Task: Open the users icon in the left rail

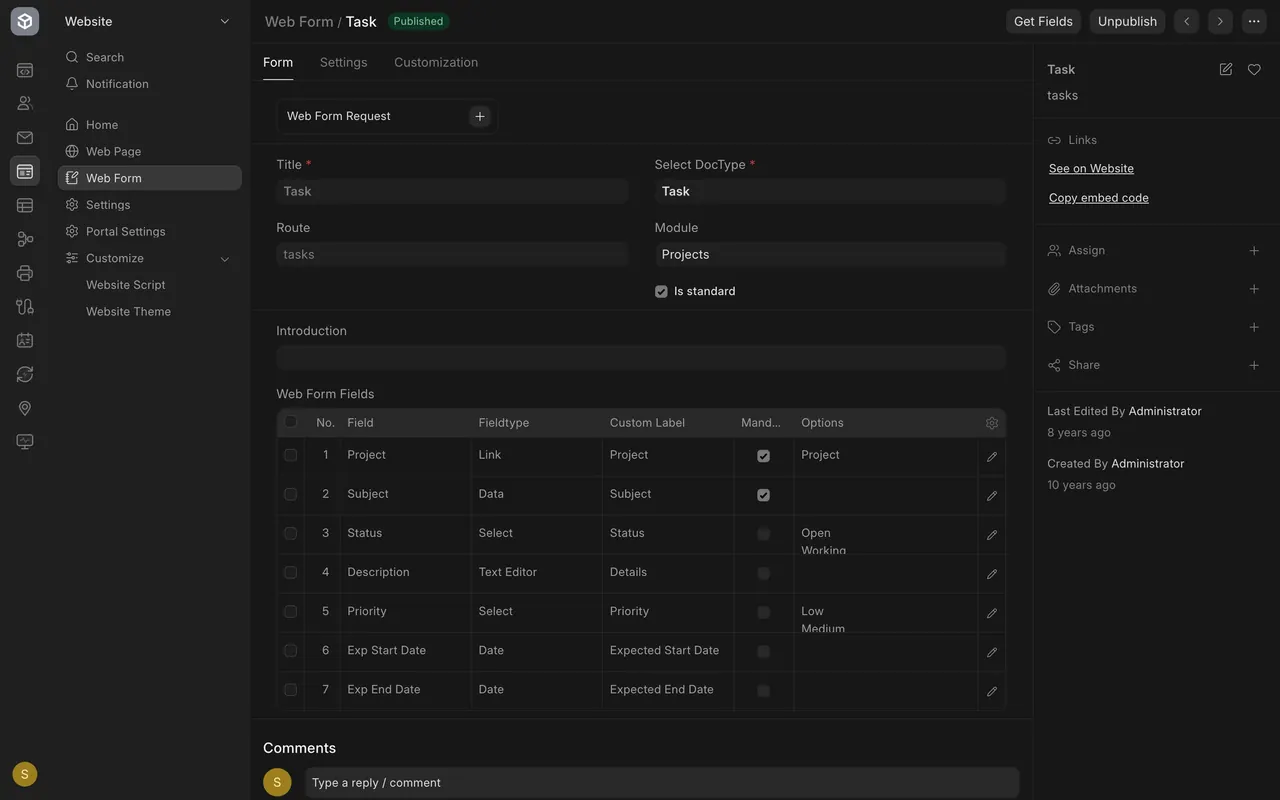Action: (x=25, y=103)
